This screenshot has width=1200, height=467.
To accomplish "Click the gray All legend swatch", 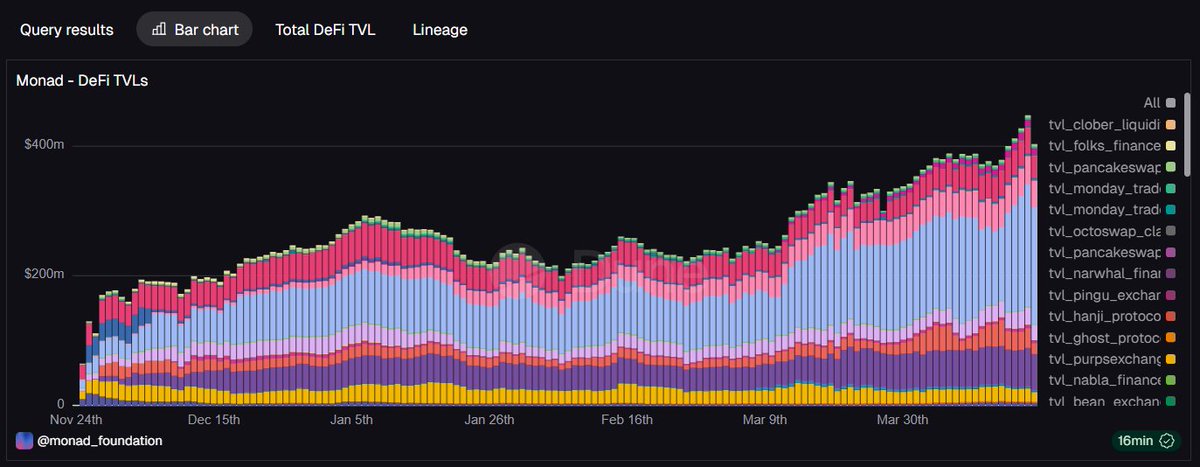I will (x=1171, y=103).
